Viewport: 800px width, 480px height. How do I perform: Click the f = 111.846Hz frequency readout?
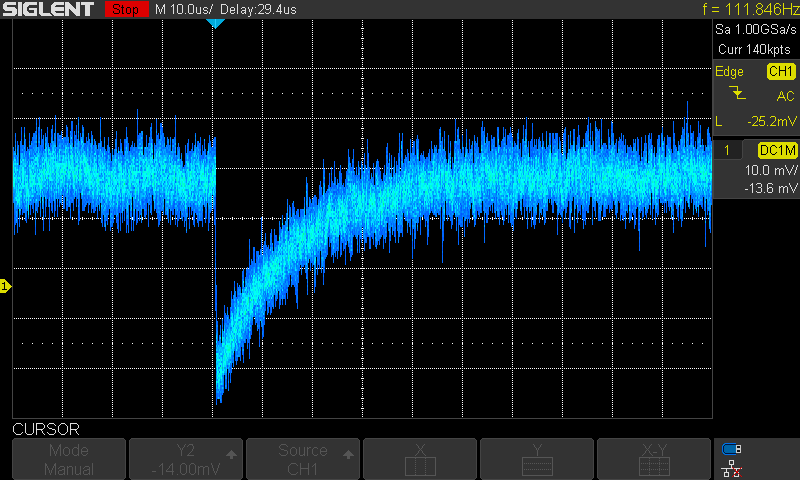751,9
